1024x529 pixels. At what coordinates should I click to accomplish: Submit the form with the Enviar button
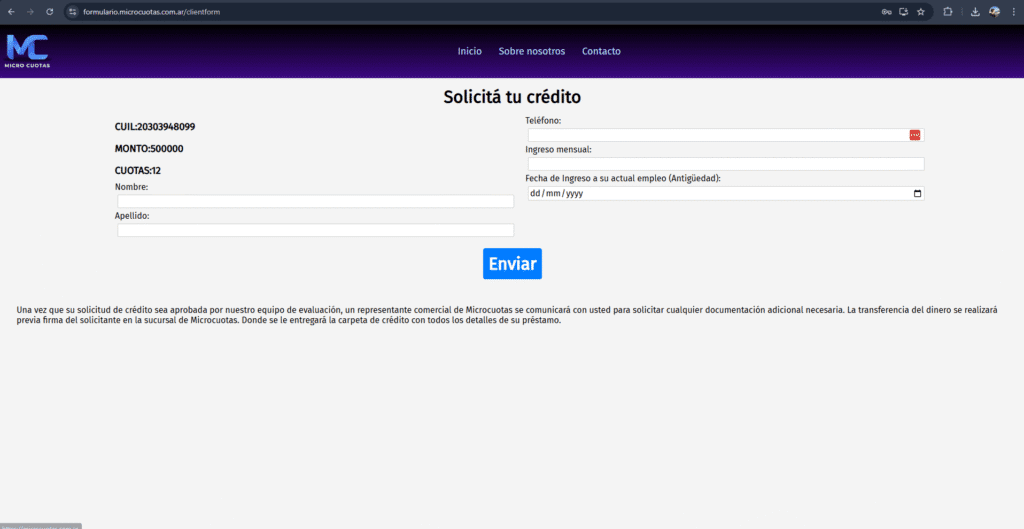point(512,264)
